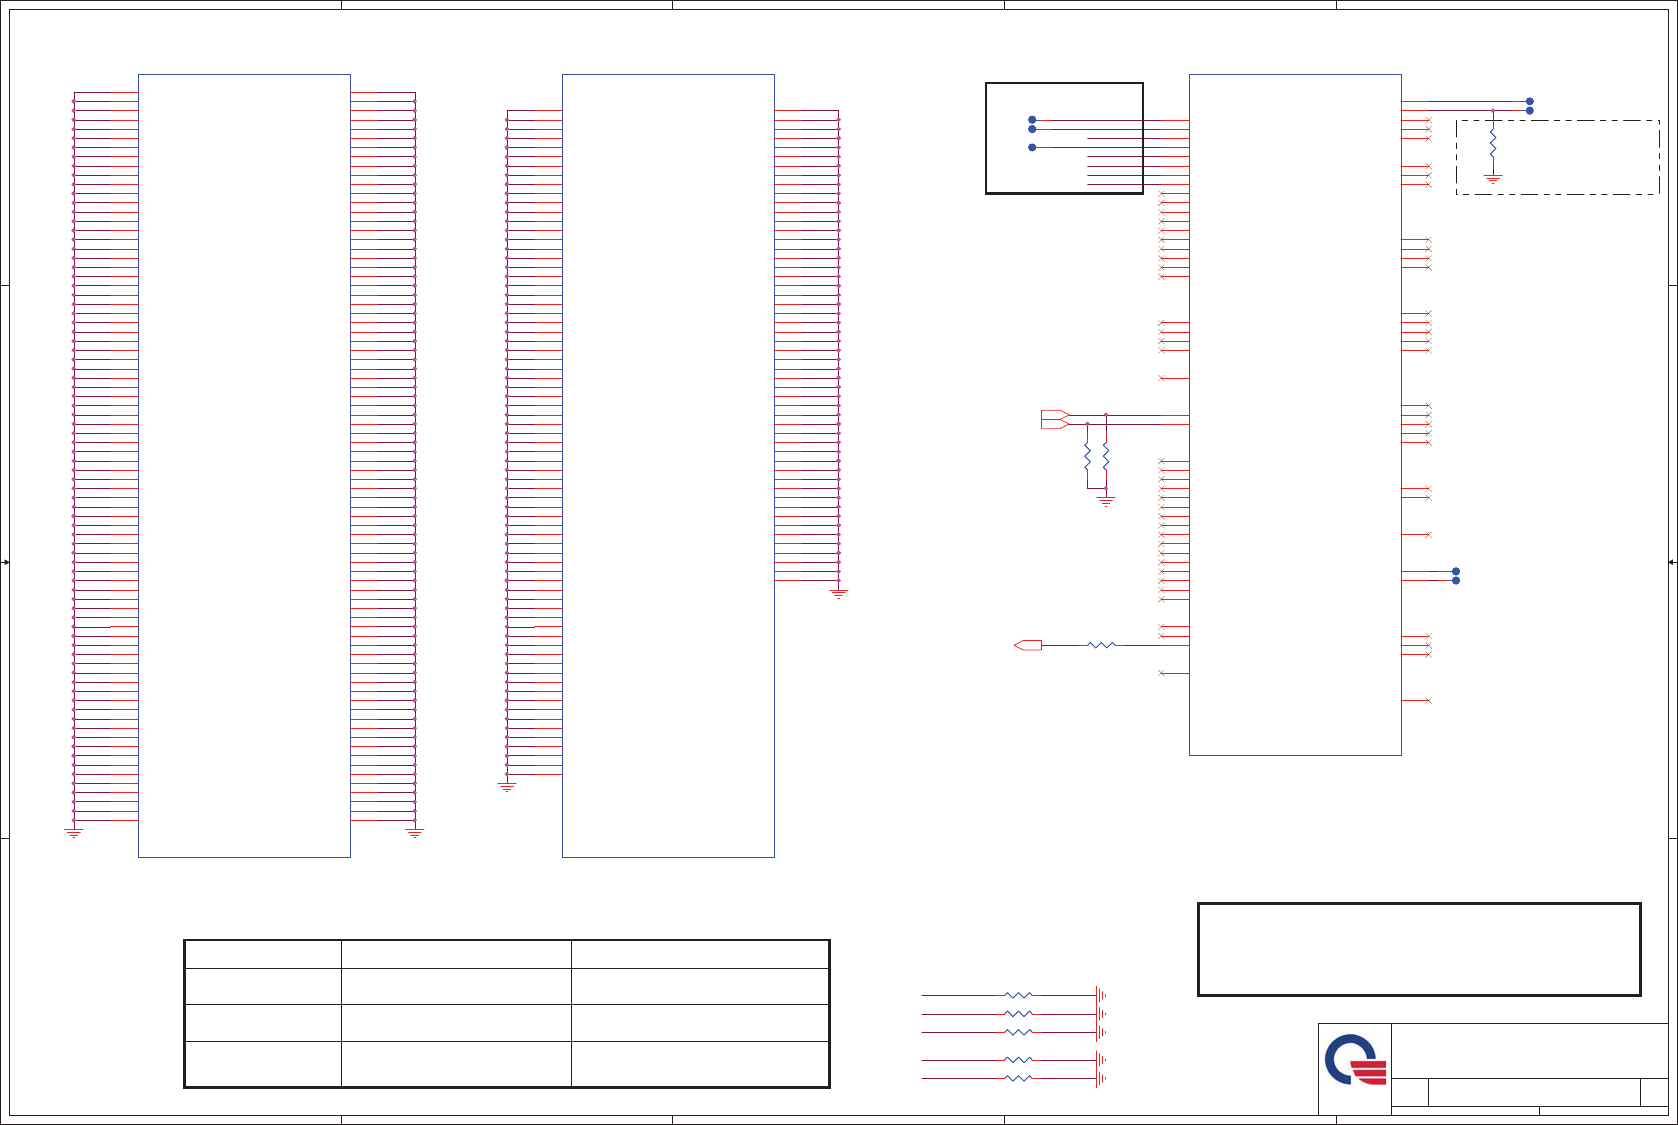This screenshot has width=1678, height=1125.
Task: Click the paired red port symbols feeding the vertical resistors
Action: coord(1055,420)
